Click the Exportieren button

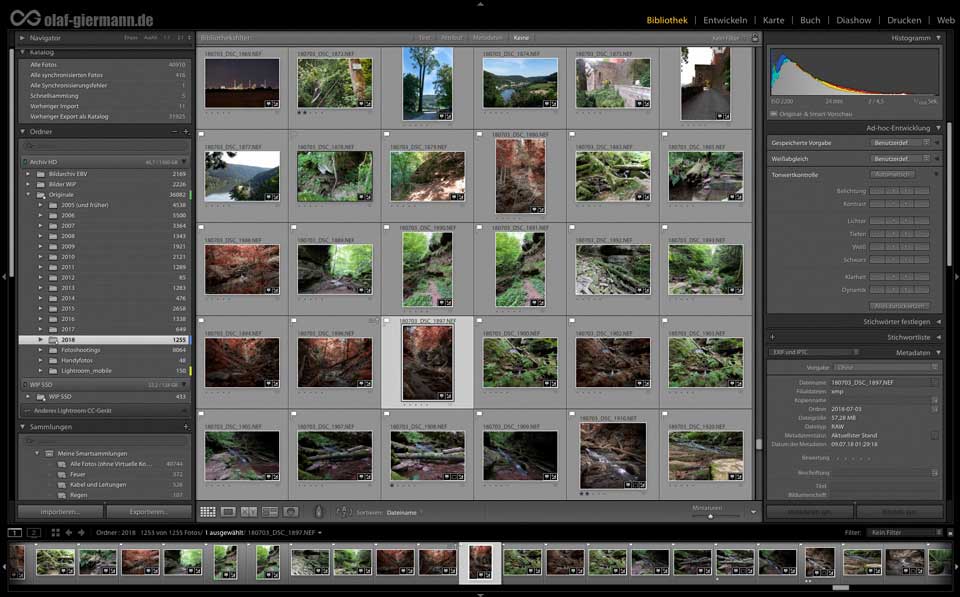click(148, 512)
